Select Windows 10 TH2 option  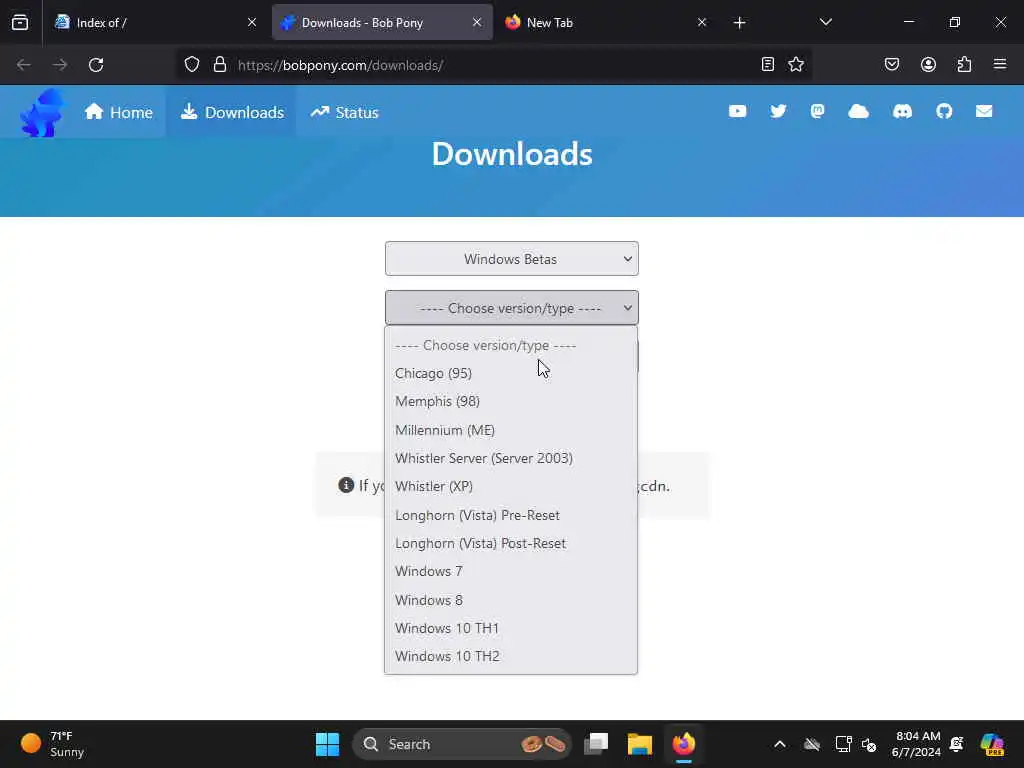511,656
